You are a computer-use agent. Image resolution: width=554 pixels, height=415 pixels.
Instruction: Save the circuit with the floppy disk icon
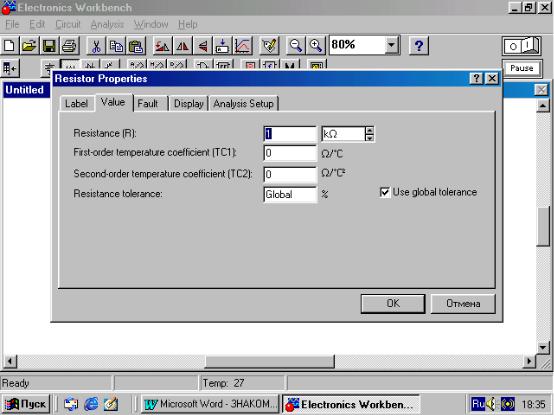[x=49, y=46]
